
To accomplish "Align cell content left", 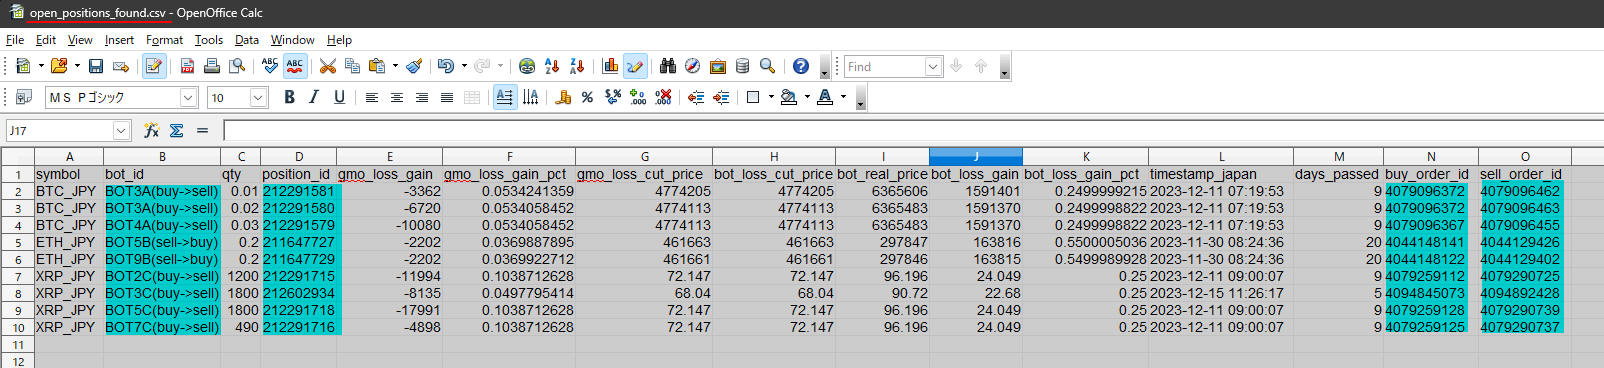I will pos(372,97).
